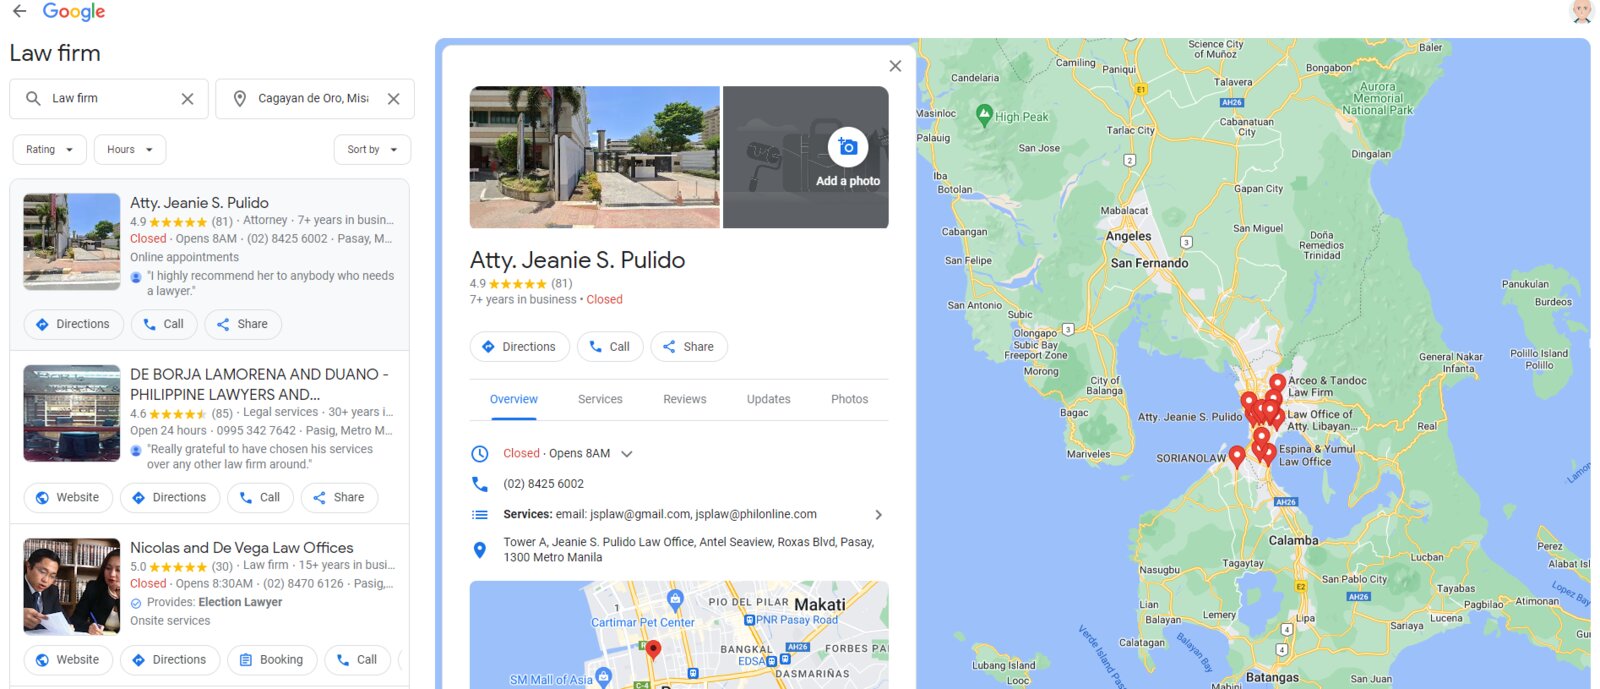1600x689 pixels.
Task: Open the building photo in details panel
Action: [x=595, y=157]
